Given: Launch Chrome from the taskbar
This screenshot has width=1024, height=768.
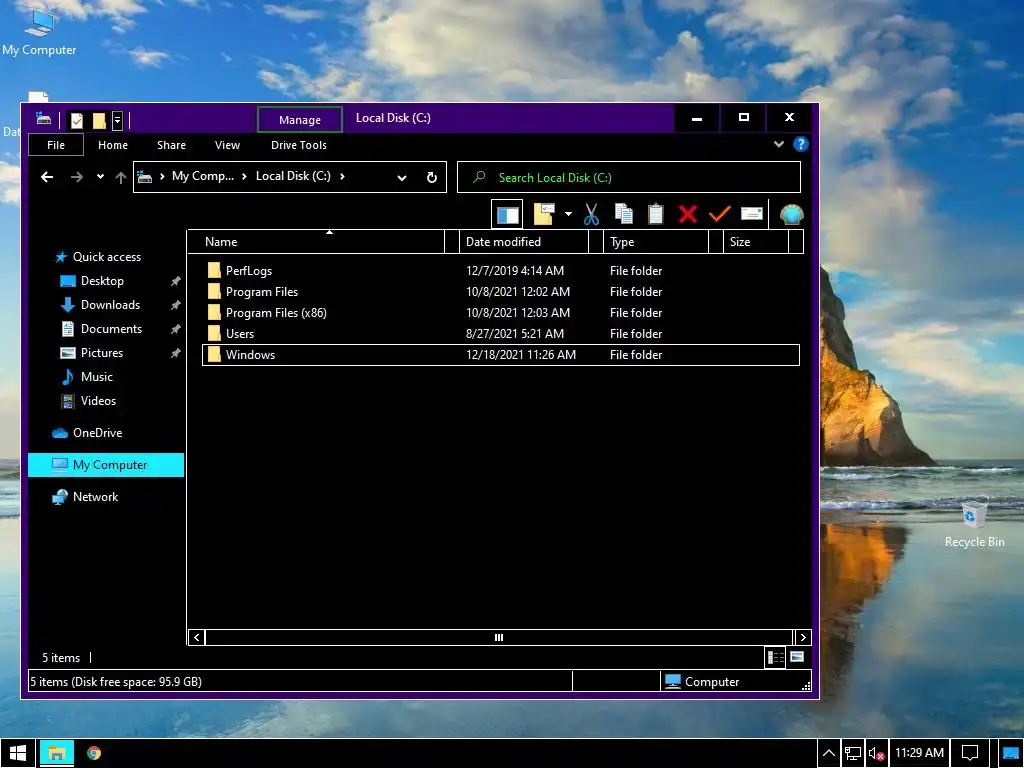Looking at the screenshot, I should tap(94, 753).
